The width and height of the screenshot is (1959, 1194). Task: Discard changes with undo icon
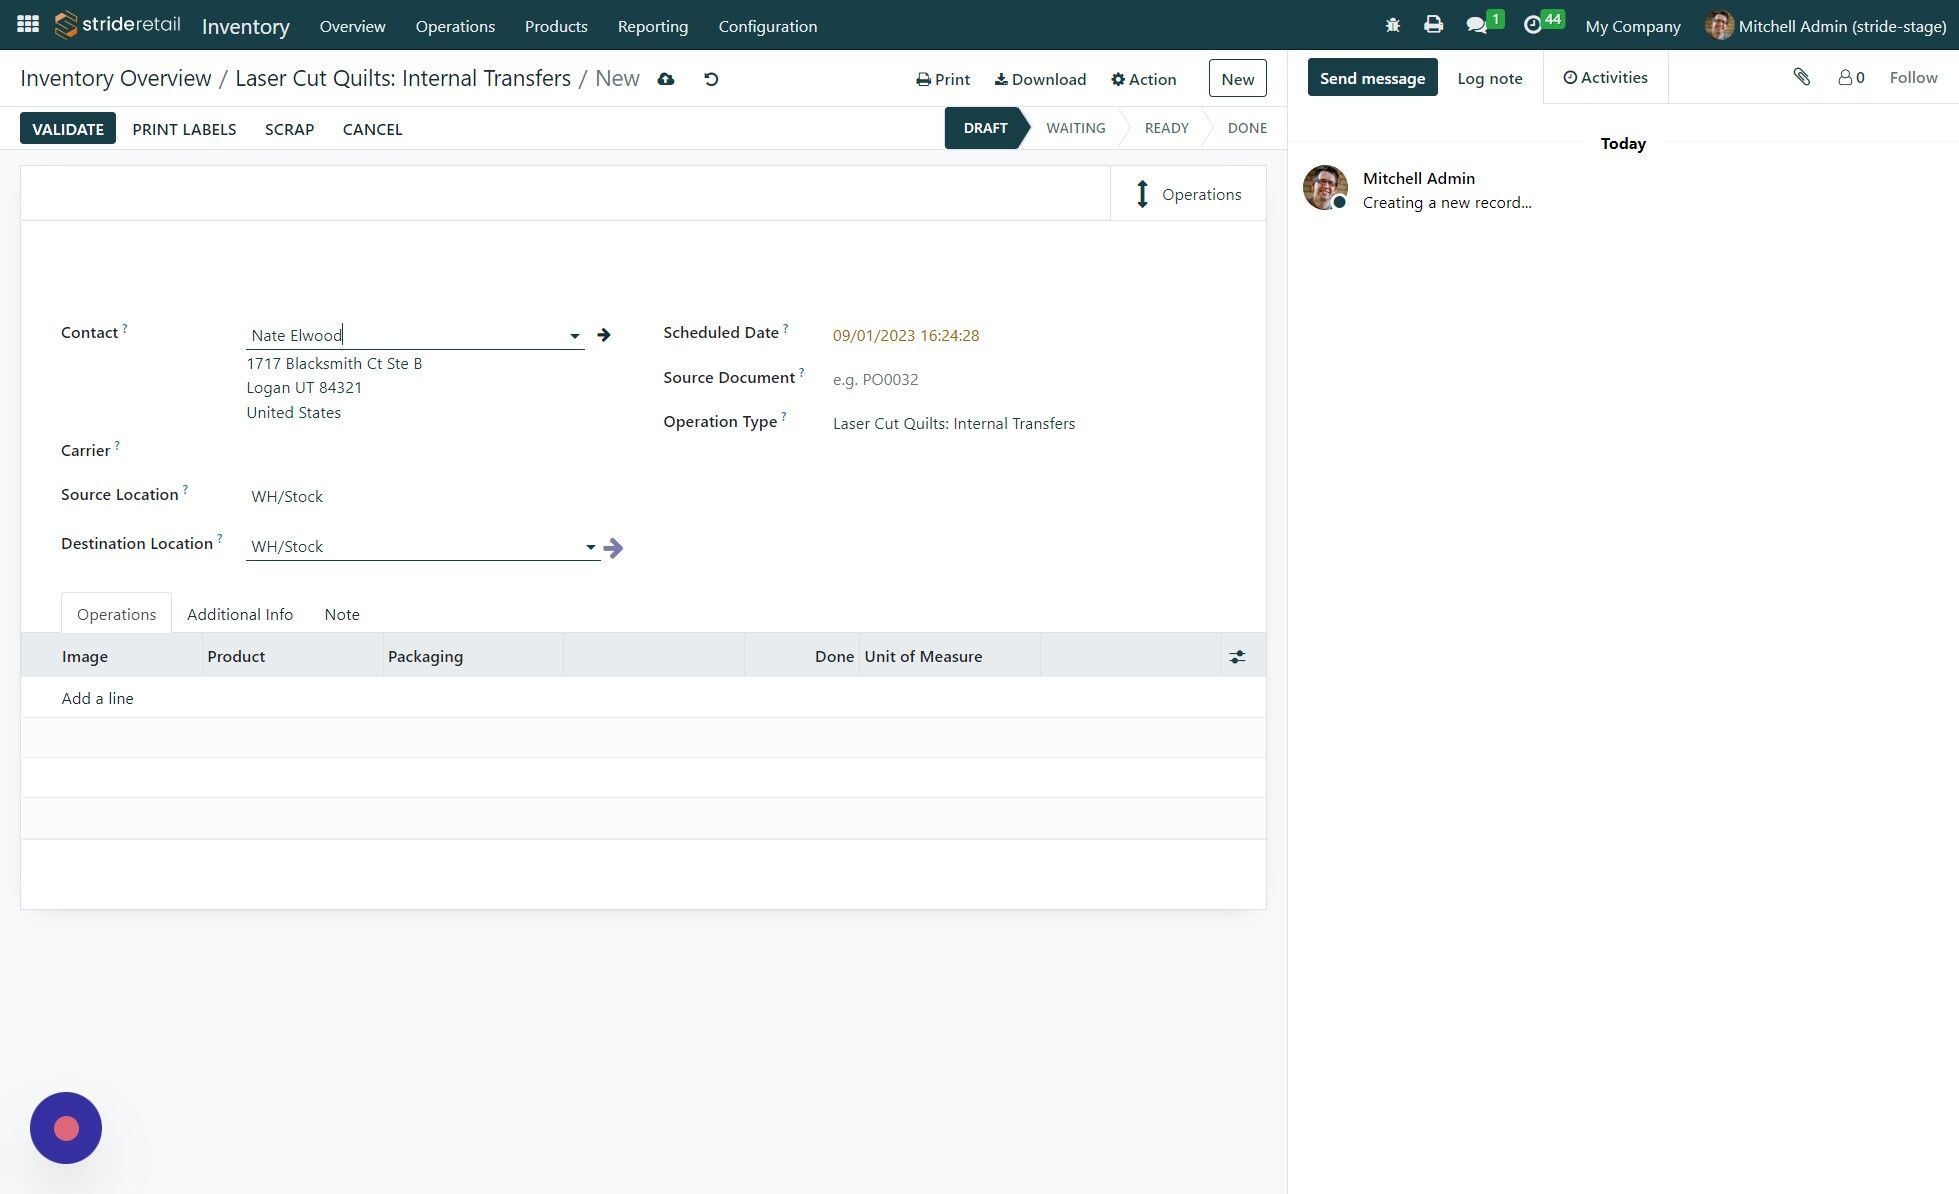pyautogui.click(x=711, y=79)
